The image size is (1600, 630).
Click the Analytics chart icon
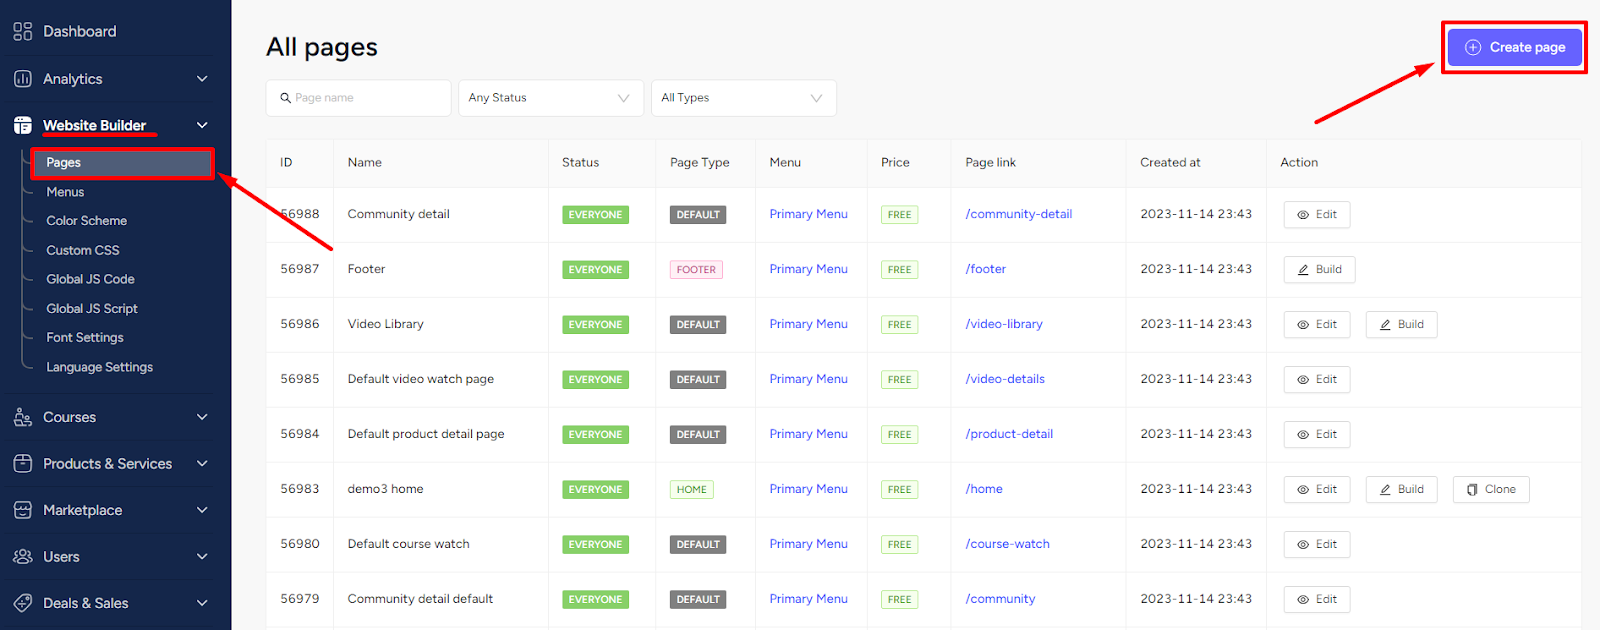point(22,78)
